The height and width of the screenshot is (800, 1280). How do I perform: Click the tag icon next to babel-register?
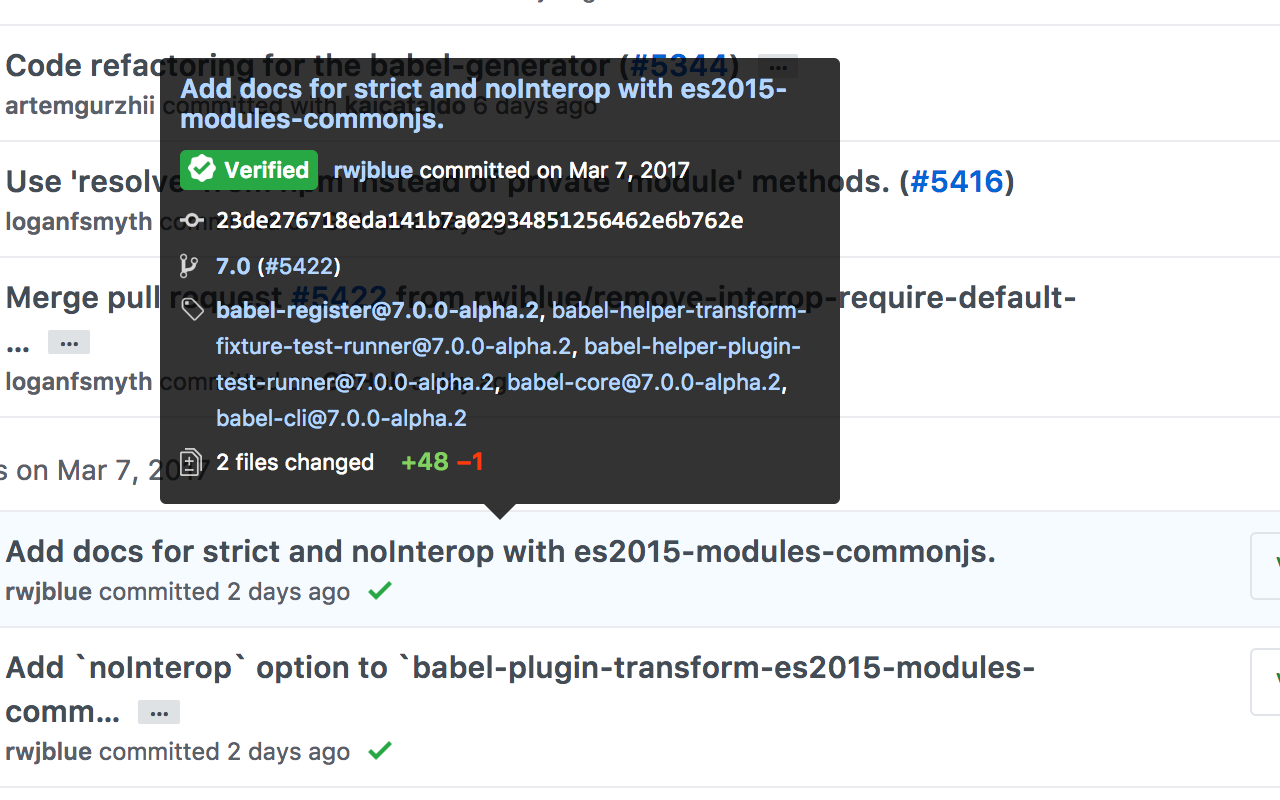[x=191, y=309]
